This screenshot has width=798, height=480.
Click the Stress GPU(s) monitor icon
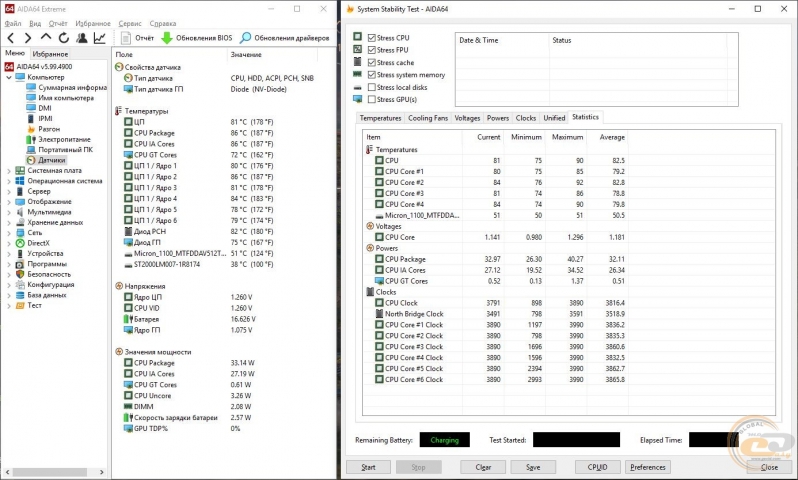click(x=357, y=99)
